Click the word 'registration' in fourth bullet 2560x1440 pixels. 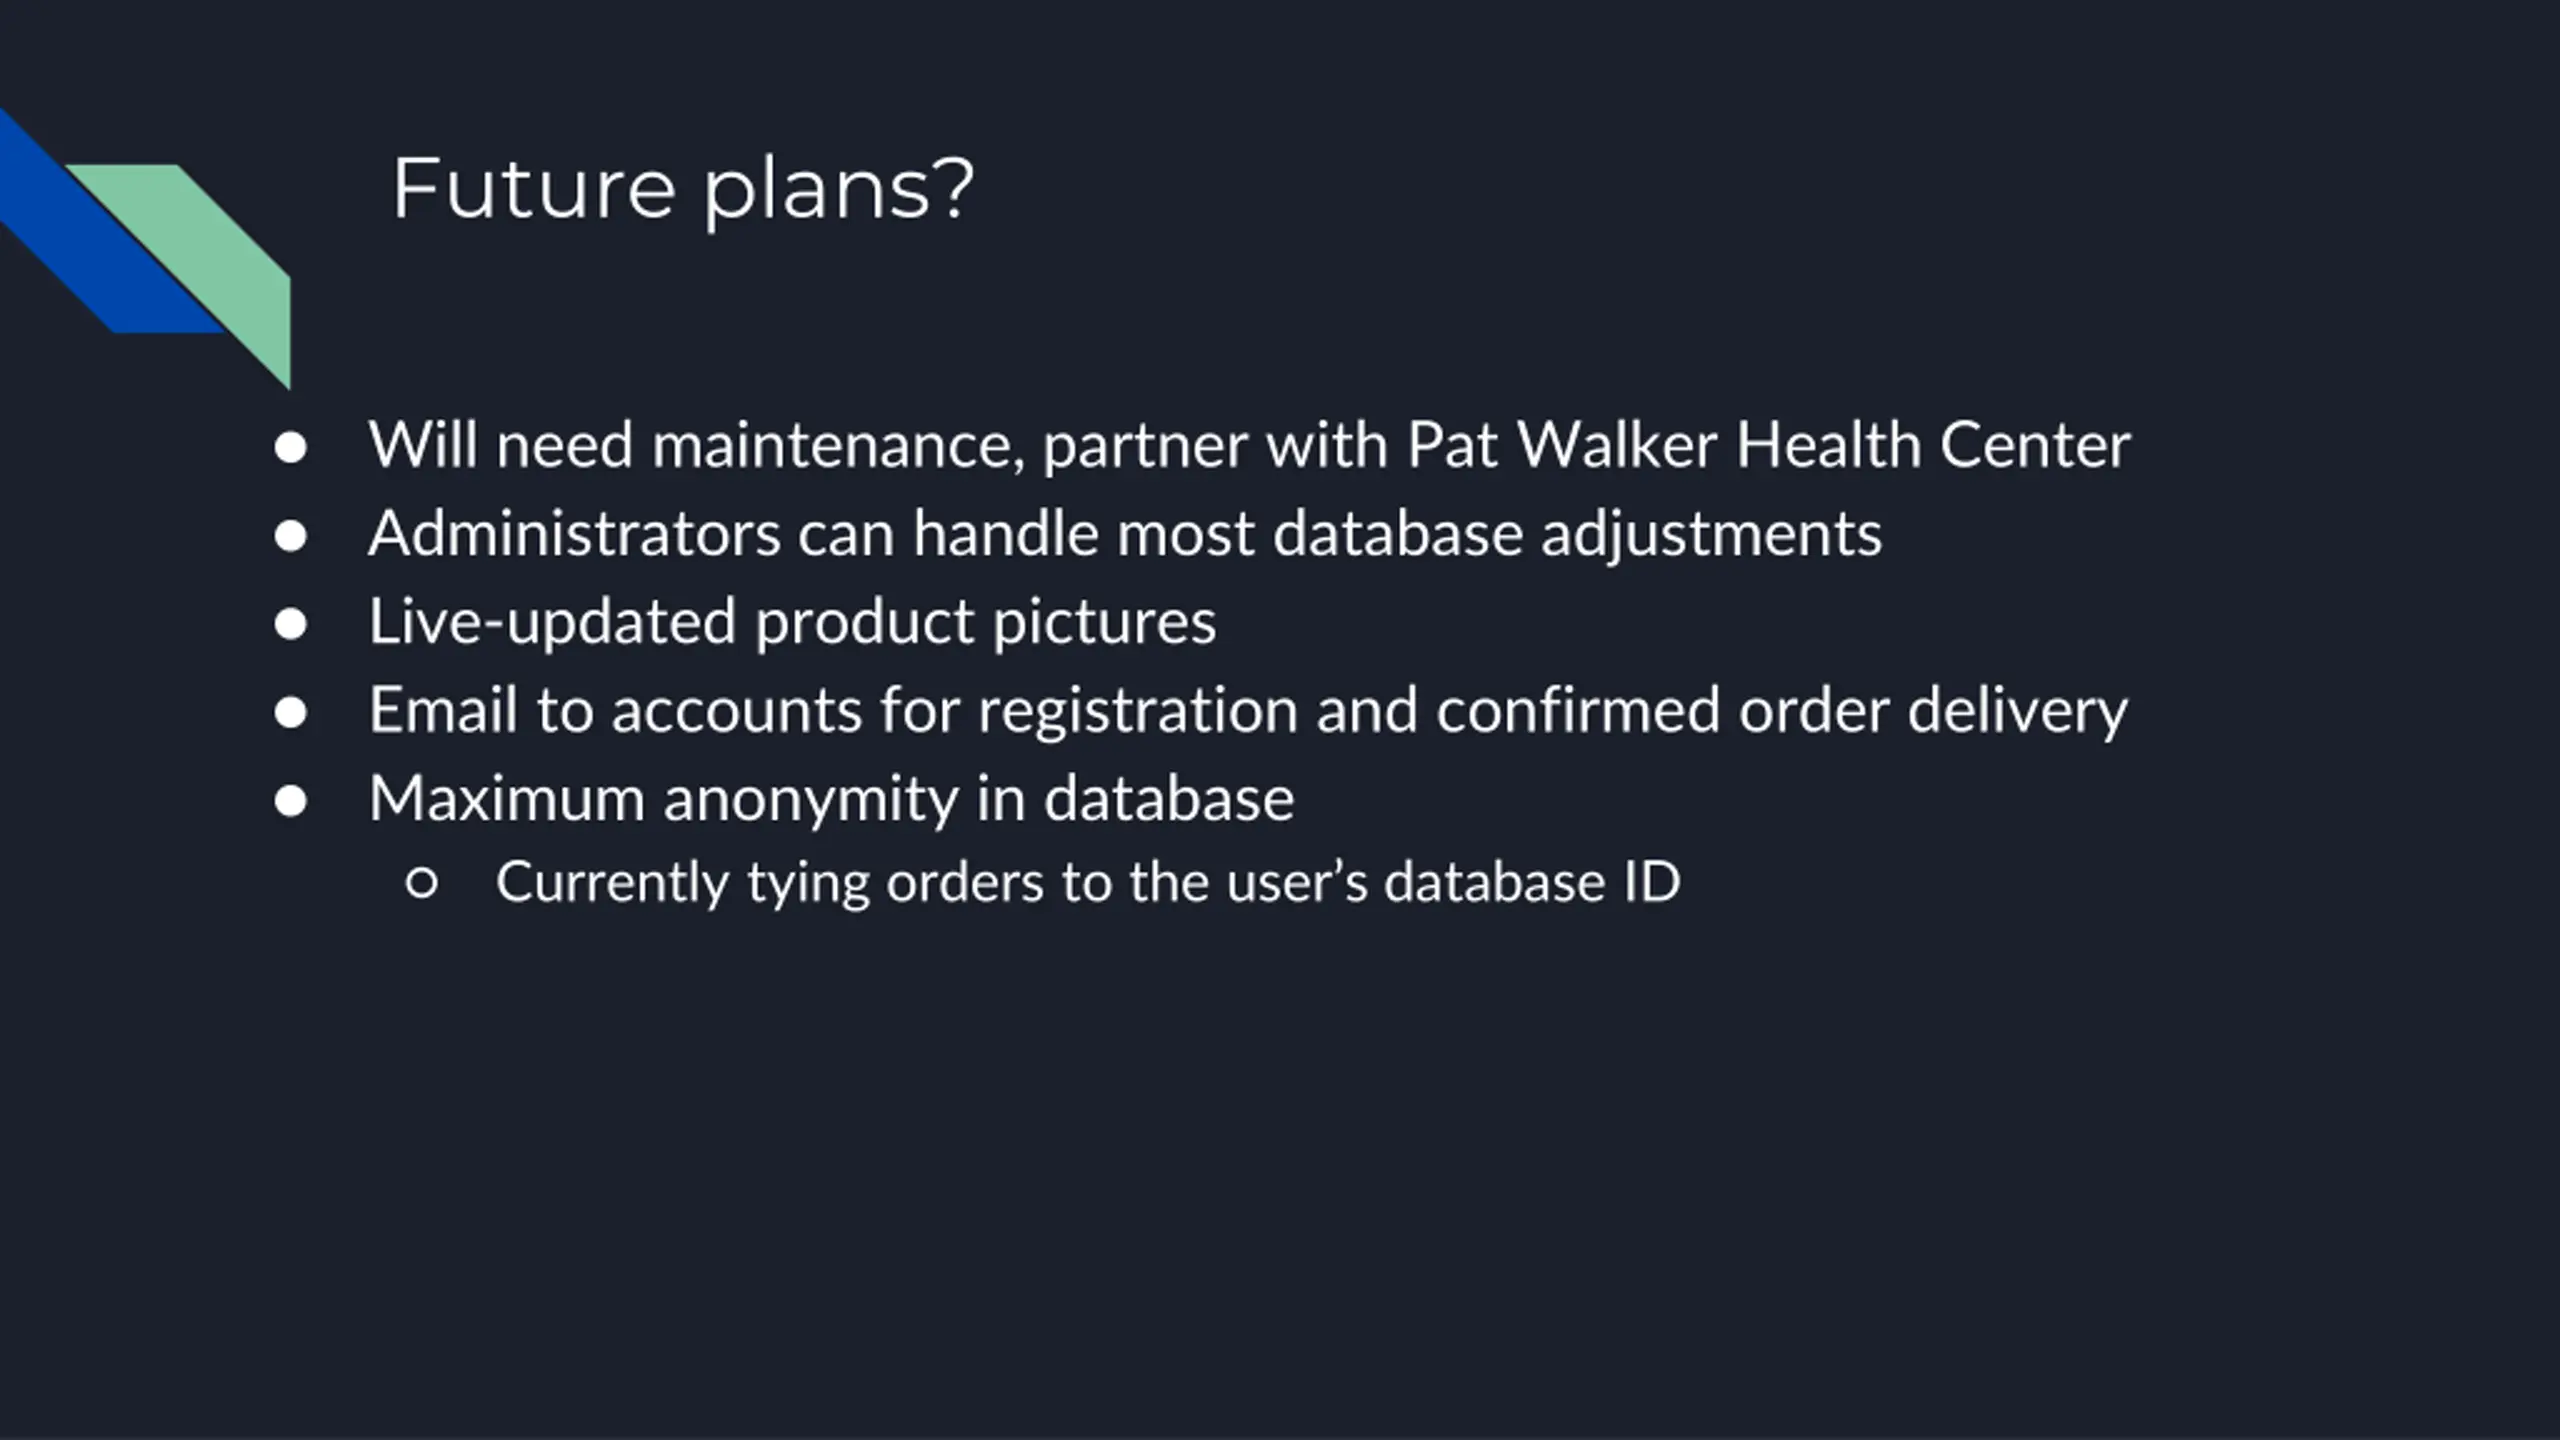point(1138,712)
